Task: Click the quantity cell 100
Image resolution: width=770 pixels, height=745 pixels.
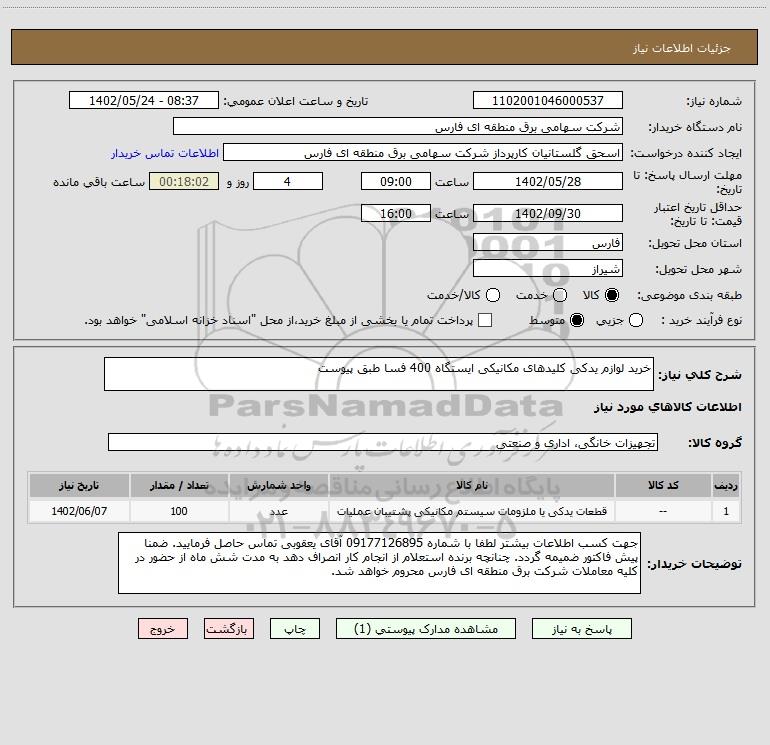Action: (x=179, y=511)
